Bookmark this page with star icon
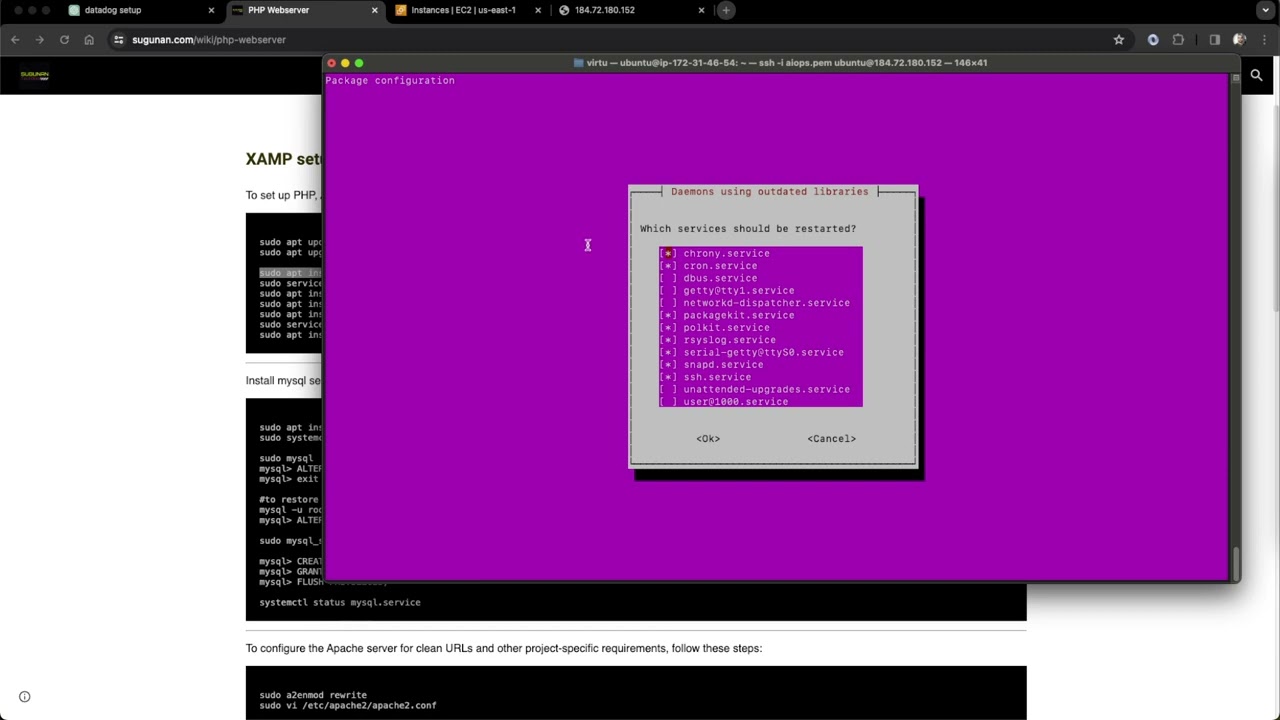 click(x=1119, y=40)
